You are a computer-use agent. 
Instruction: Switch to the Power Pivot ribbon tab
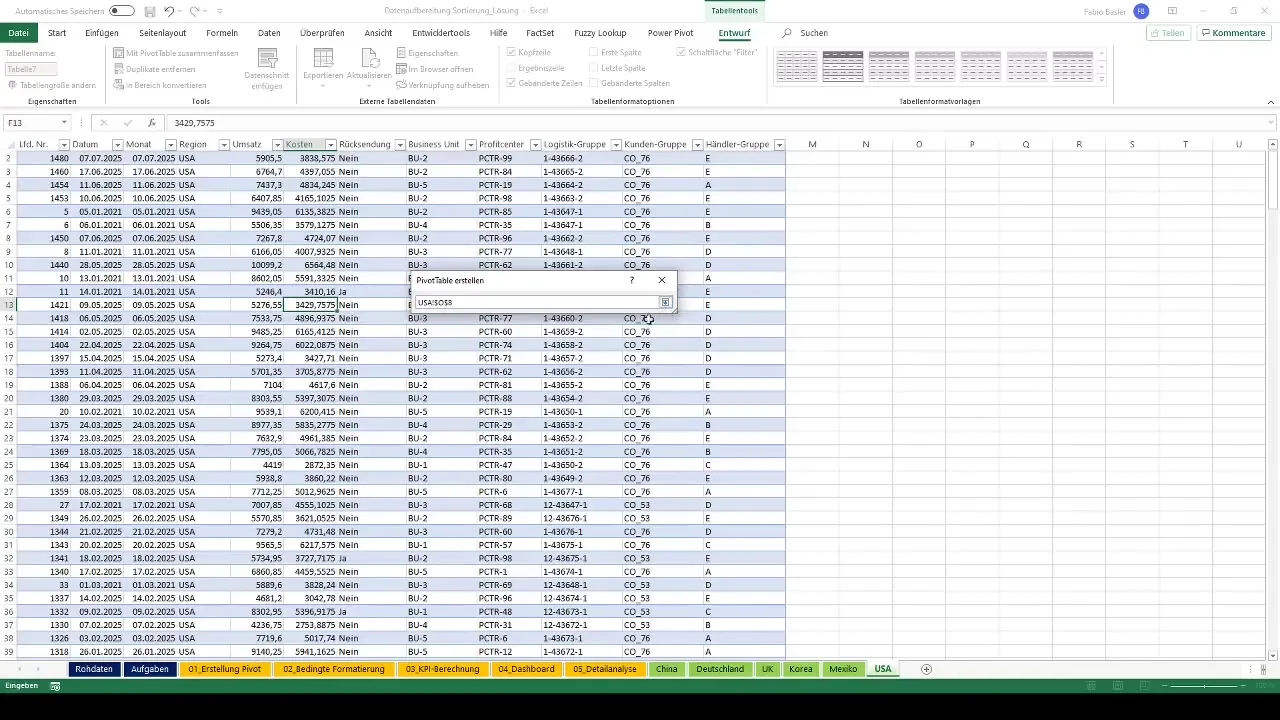[x=670, y=33]
